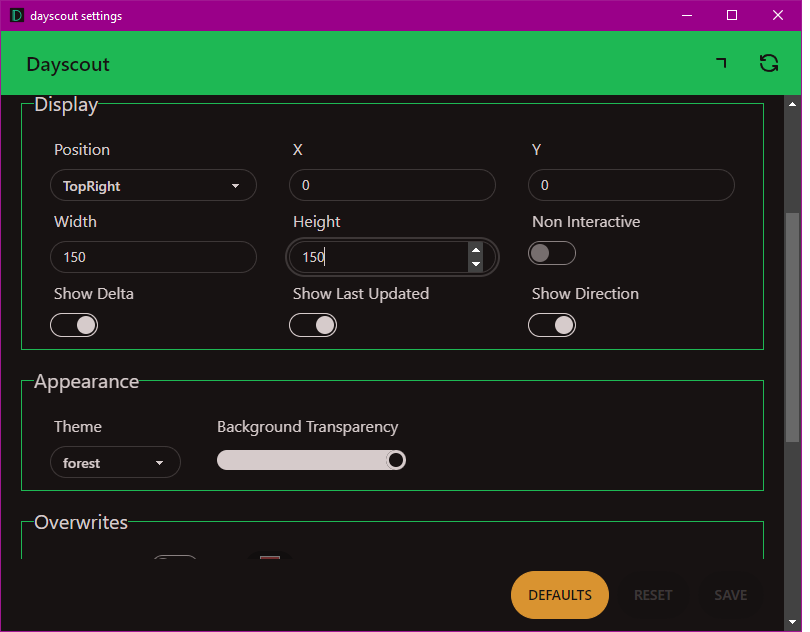Click the Appearance section heading
Viewport: 810px width, 632px height.
pos(87,381)
